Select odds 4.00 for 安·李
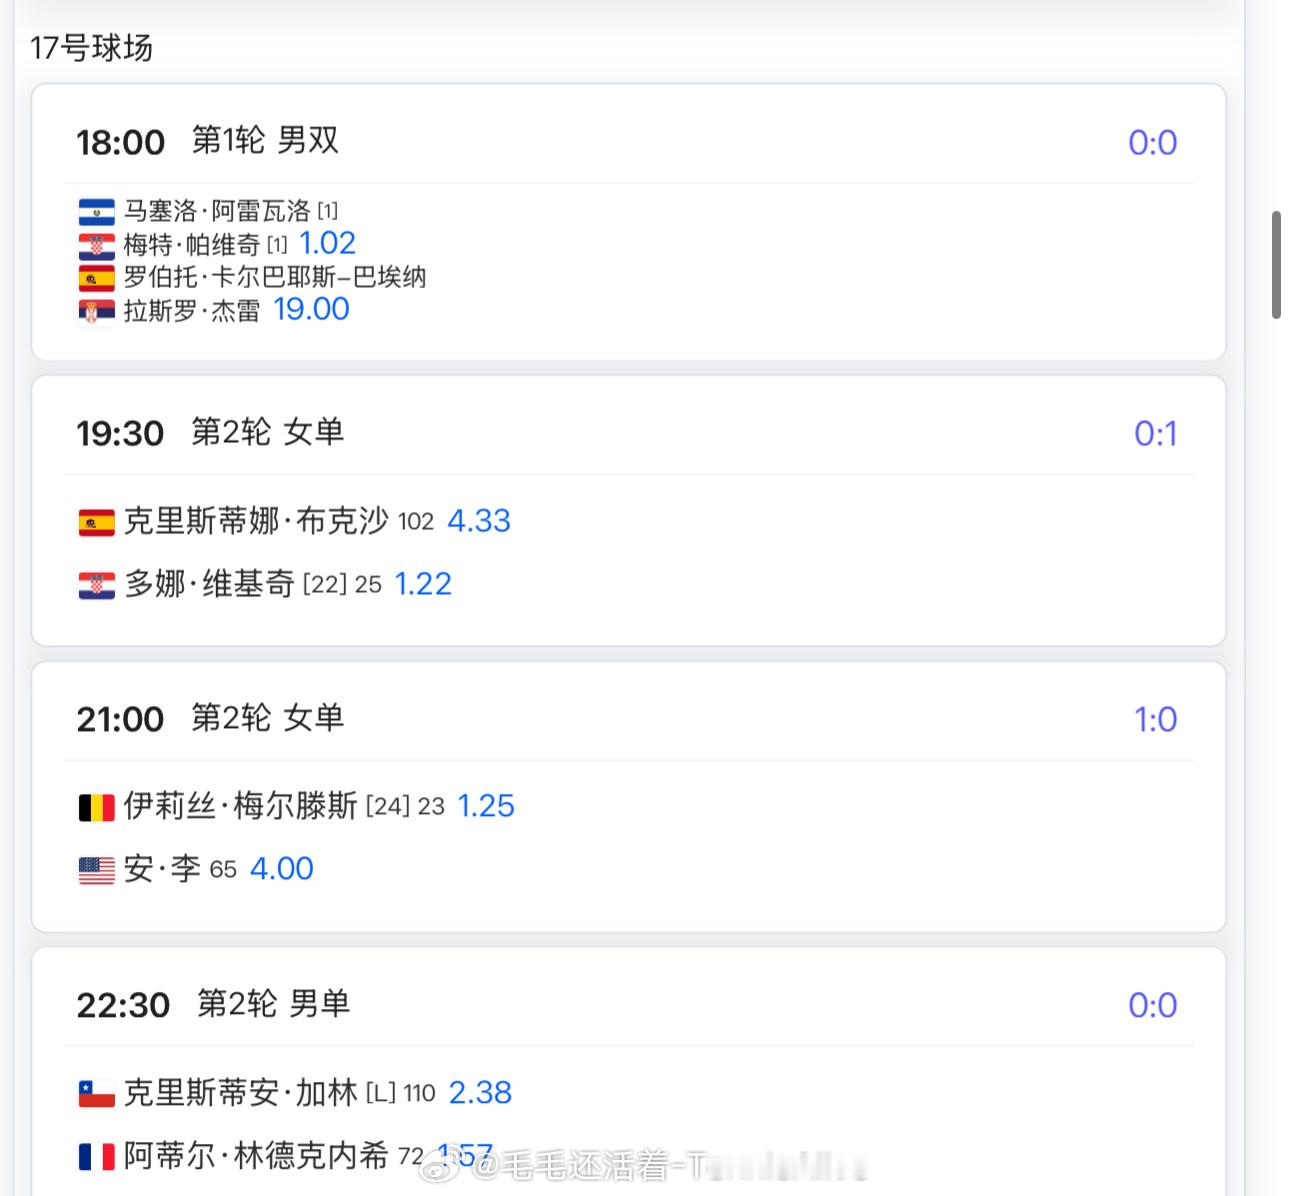 [x=281, y=868]
